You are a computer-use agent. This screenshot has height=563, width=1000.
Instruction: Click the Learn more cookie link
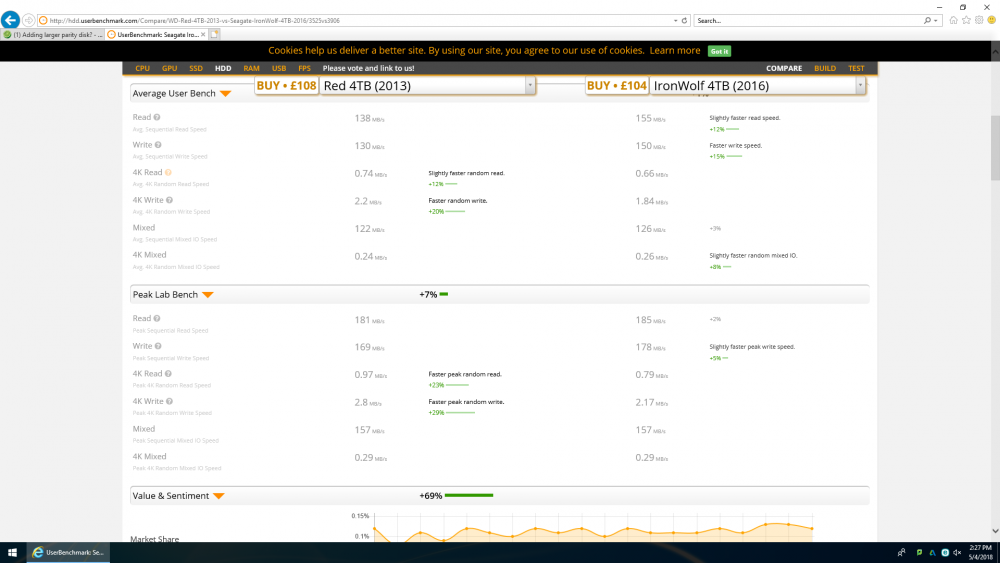(x=675, y=50)
